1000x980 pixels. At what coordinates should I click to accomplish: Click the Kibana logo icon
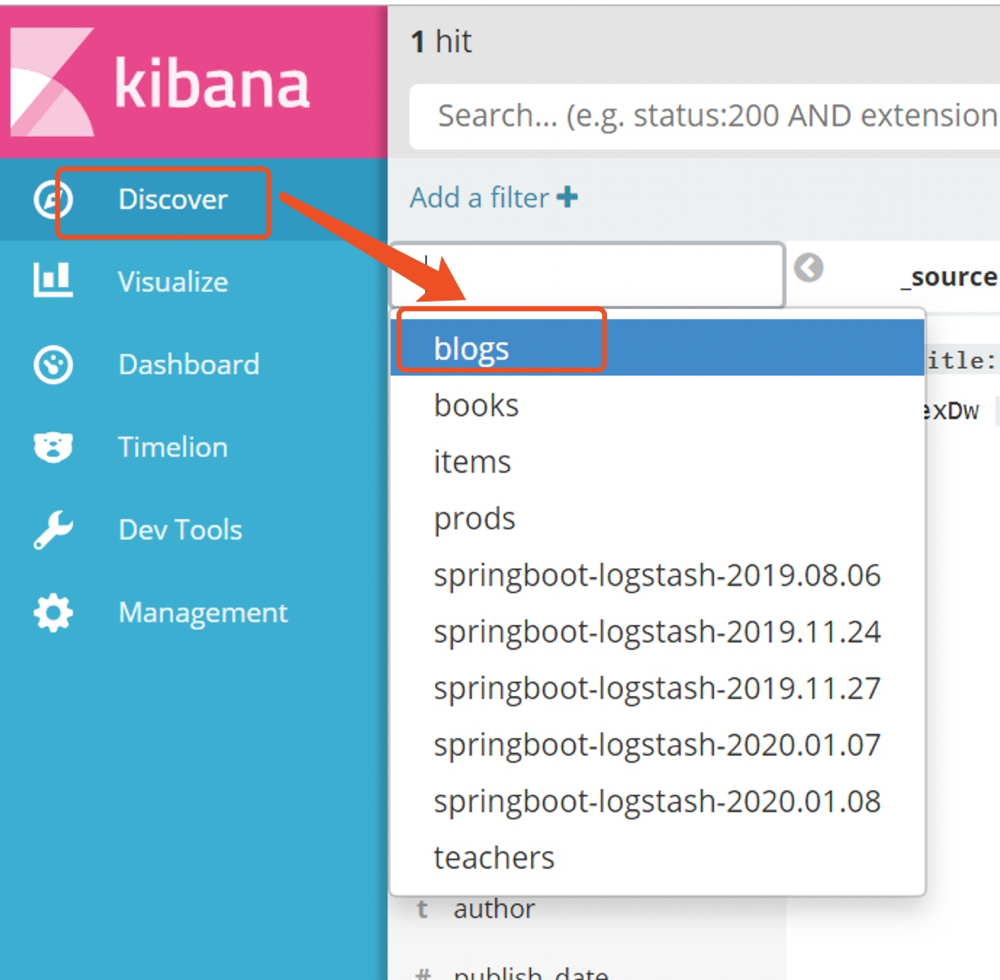tap(52, 82)
